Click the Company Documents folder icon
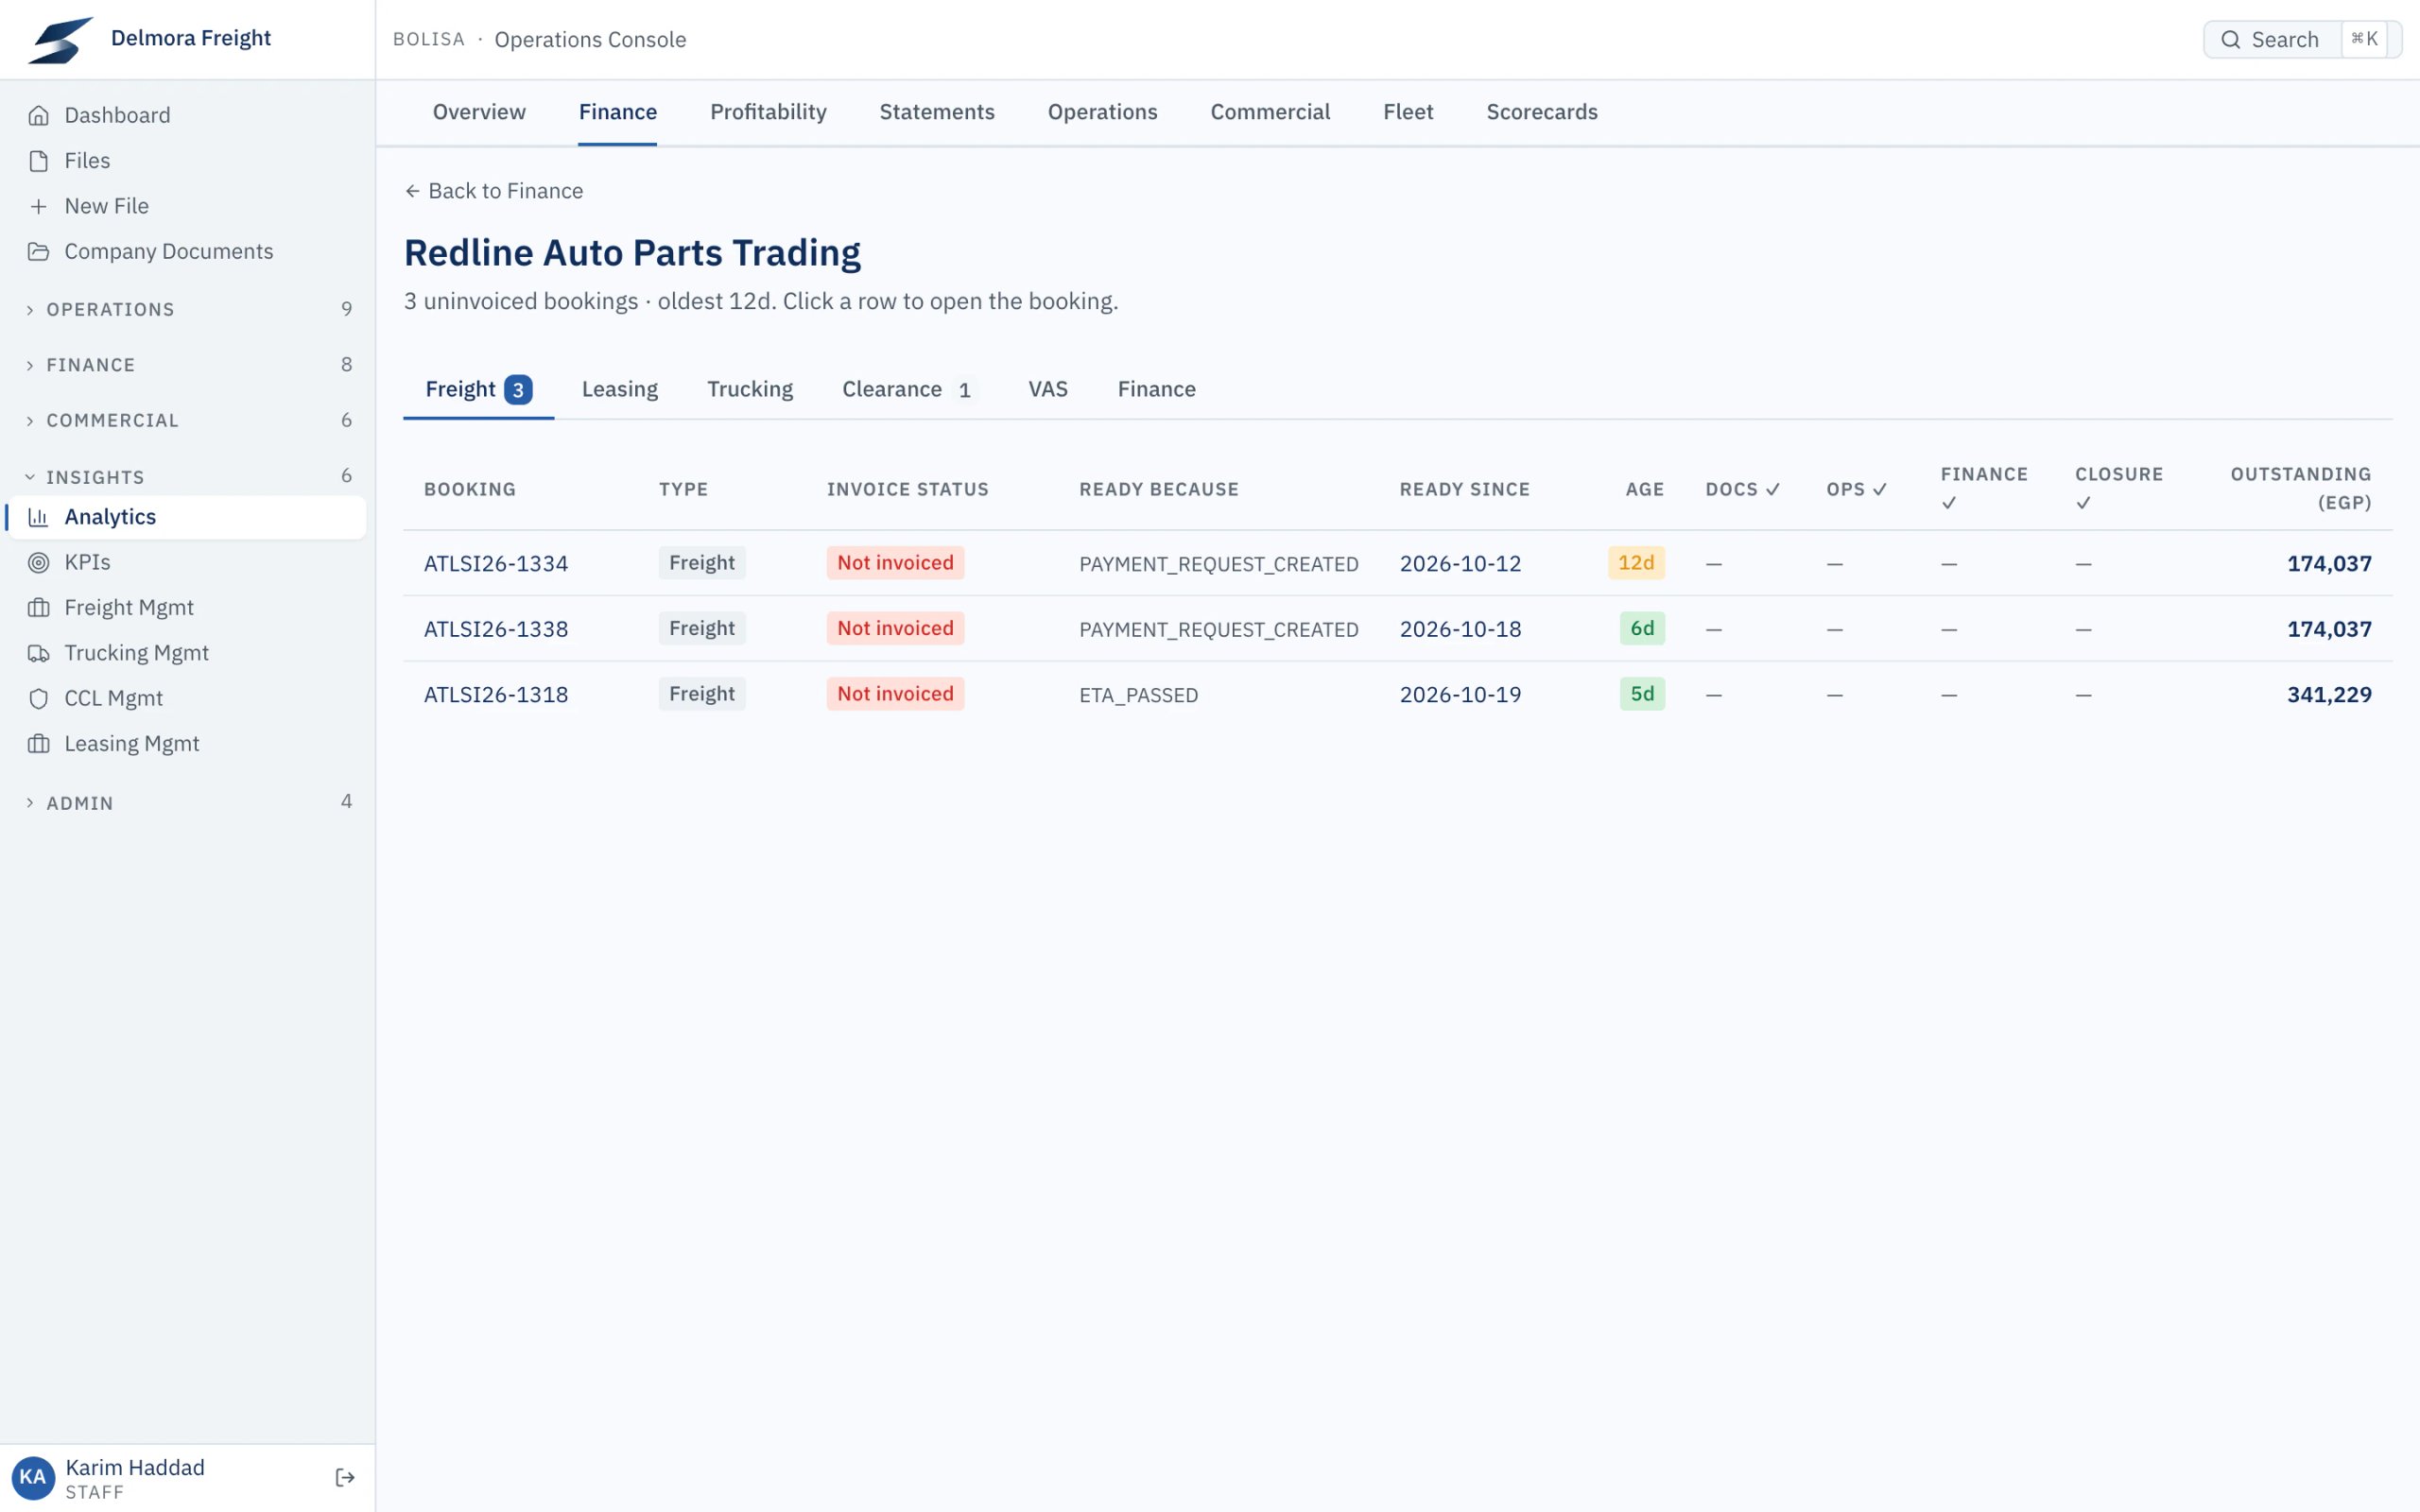Viewport: 2420px width, 1512px height. 39,251
